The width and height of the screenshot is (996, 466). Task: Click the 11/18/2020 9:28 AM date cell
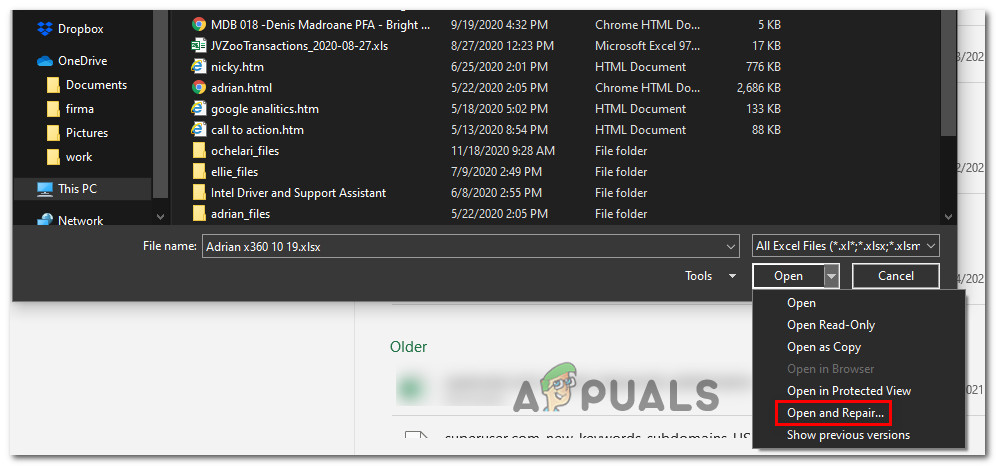tap(503, 150)
